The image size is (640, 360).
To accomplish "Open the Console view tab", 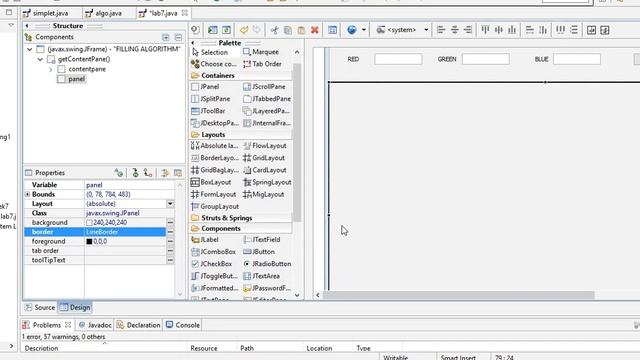I will (183, 325).
